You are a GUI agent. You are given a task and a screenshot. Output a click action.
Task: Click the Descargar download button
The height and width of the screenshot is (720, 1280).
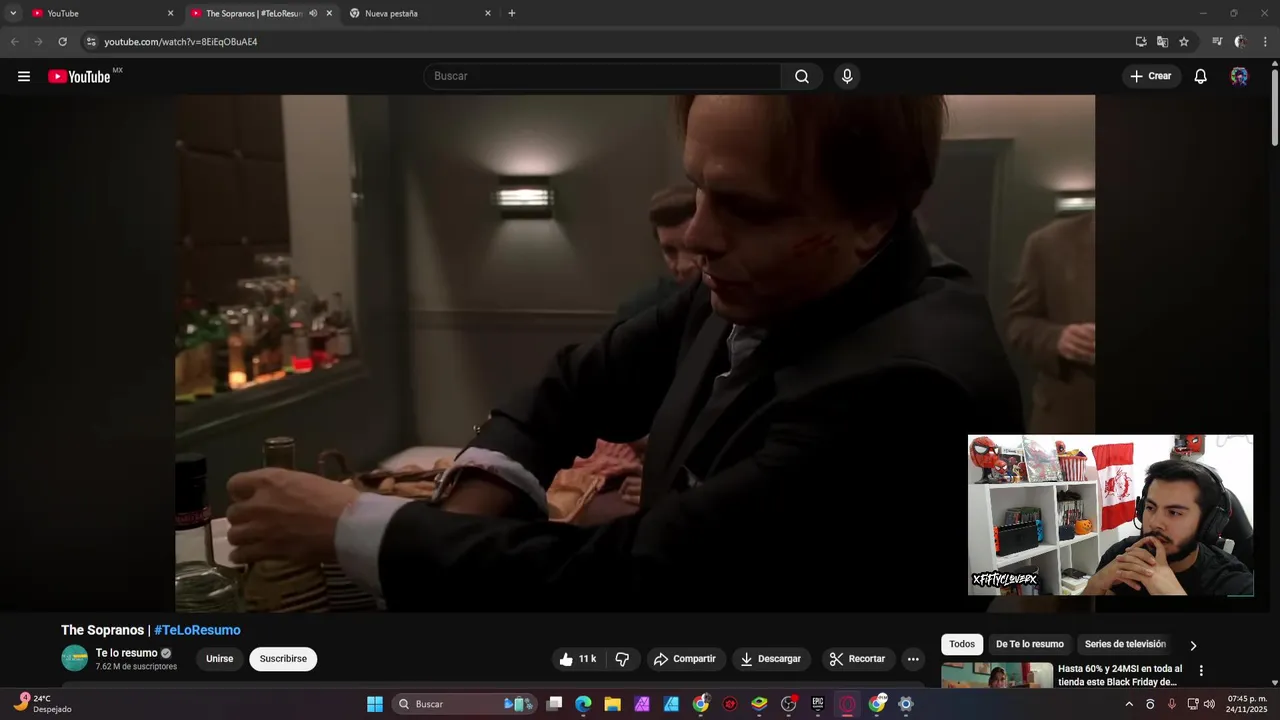771,659
